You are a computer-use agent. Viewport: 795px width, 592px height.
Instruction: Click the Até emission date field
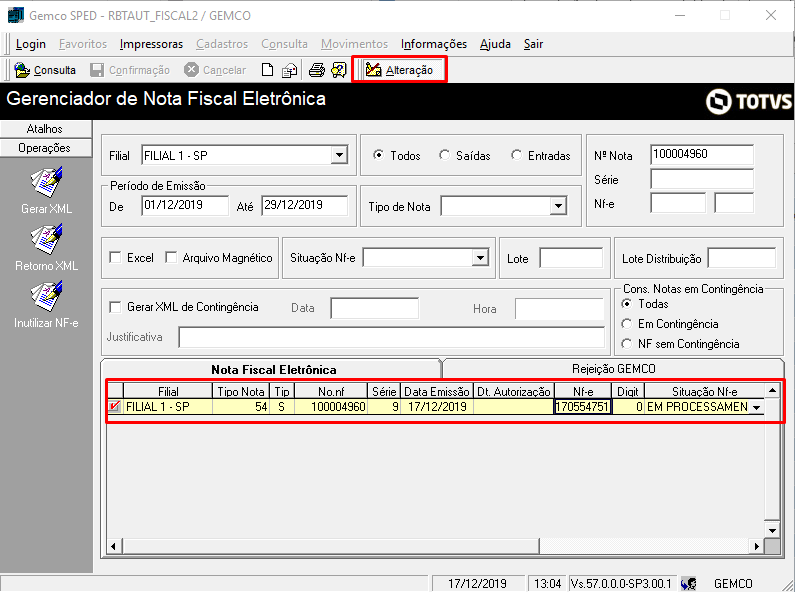coord(305,205)
